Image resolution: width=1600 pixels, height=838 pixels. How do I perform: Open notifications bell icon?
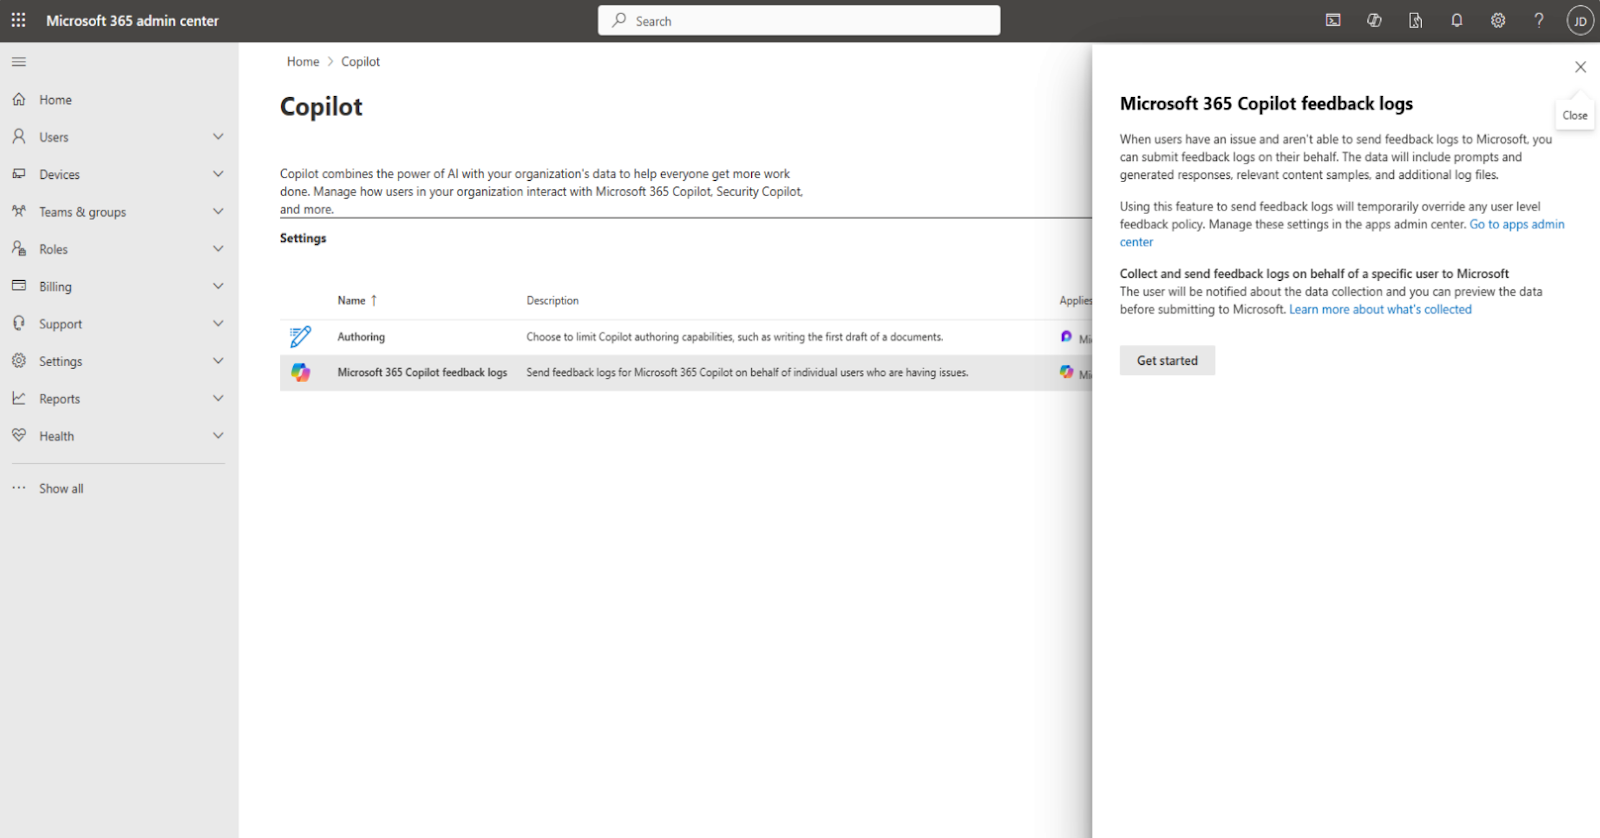[x=1457, y=20]
